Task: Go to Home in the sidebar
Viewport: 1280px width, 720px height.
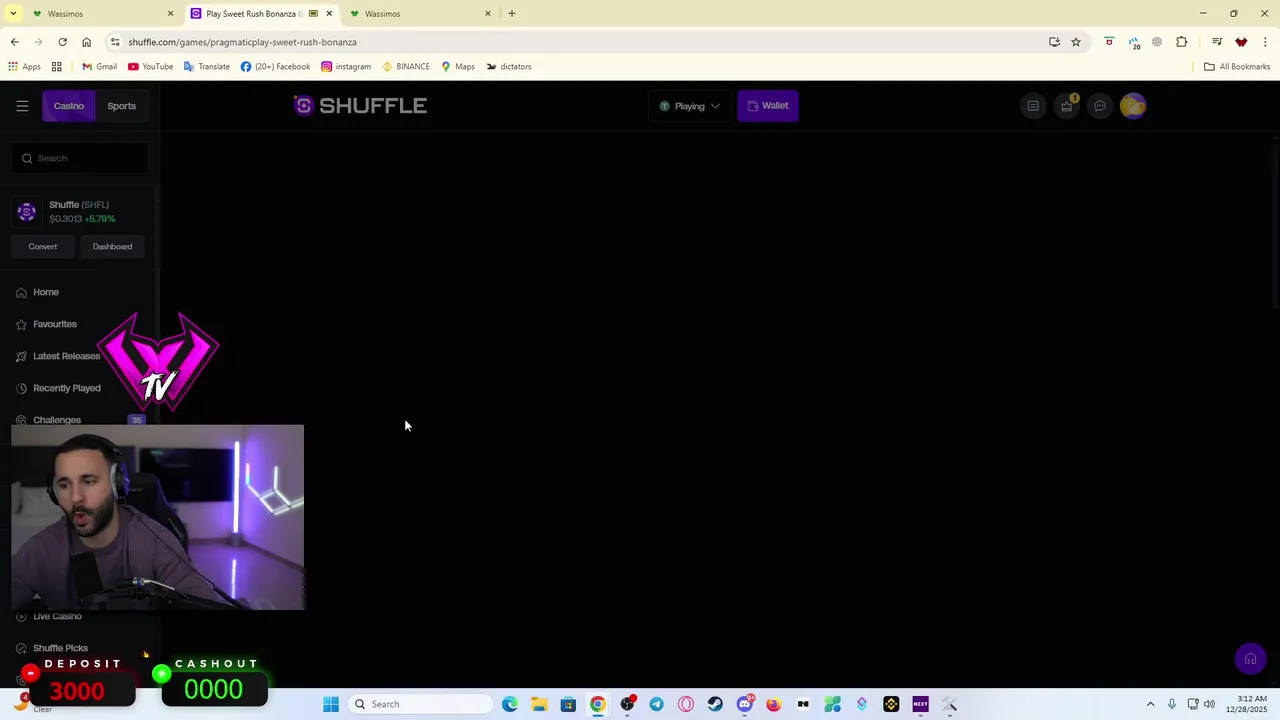Action: pos(46,292)
